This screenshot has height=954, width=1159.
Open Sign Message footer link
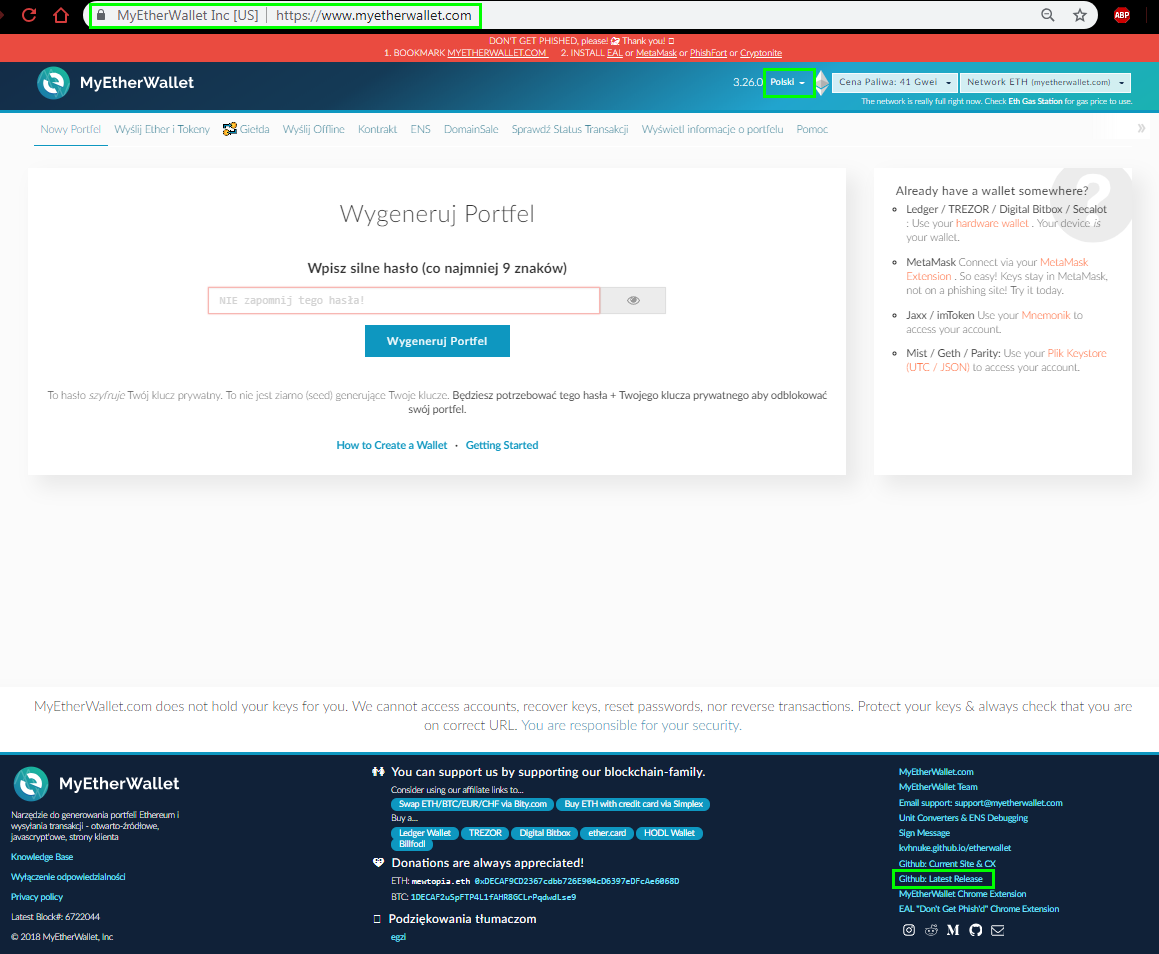[924, 833]
